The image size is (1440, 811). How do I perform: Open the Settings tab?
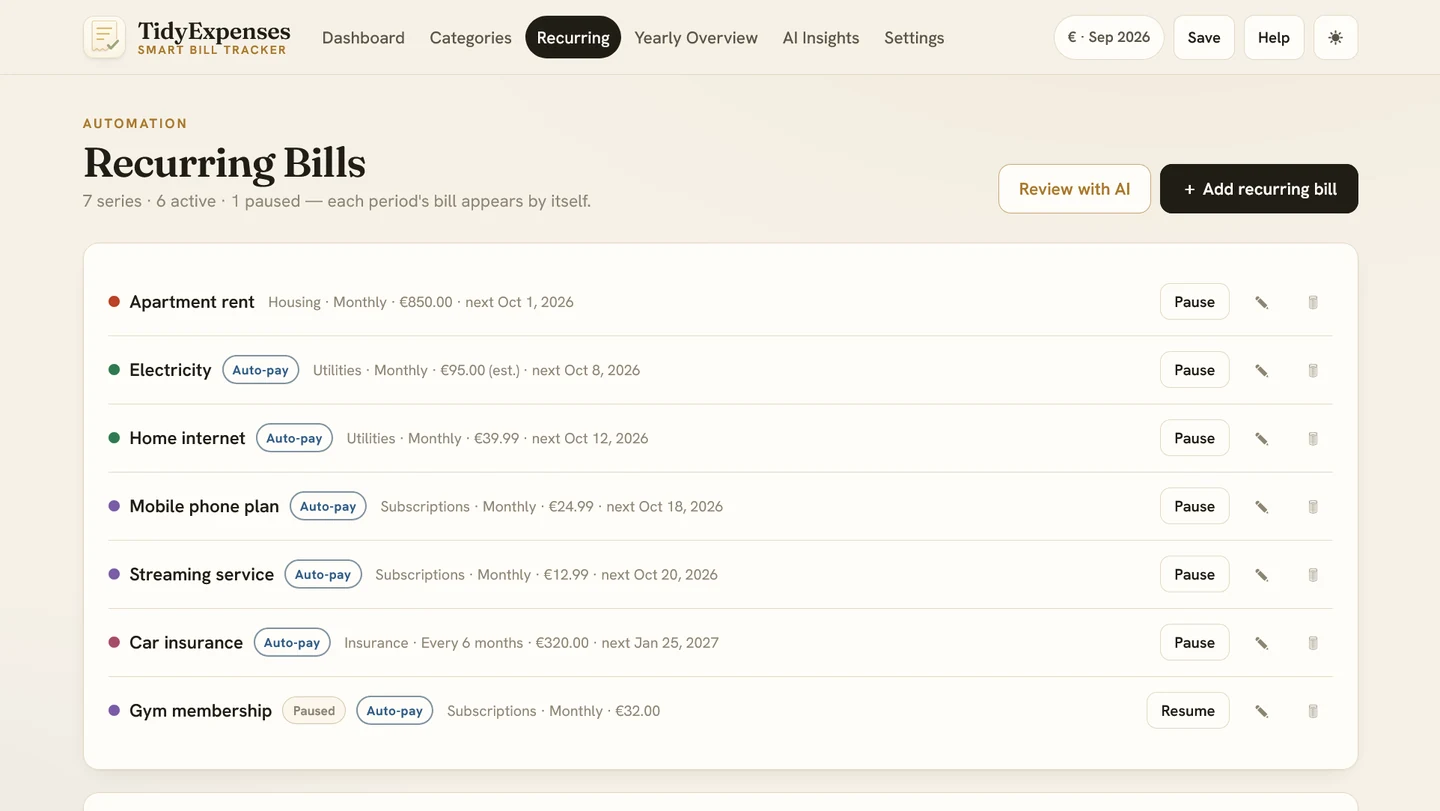[x=914, y=38]
